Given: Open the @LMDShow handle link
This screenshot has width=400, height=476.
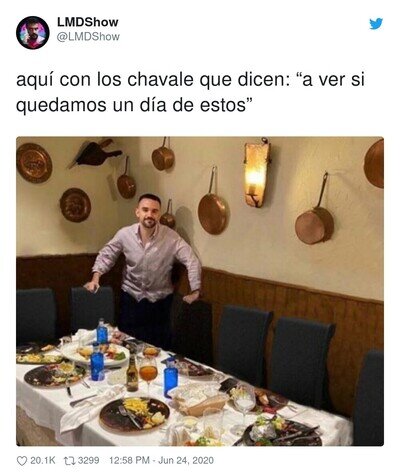Looking at the screenshot, I should point(88,37).
